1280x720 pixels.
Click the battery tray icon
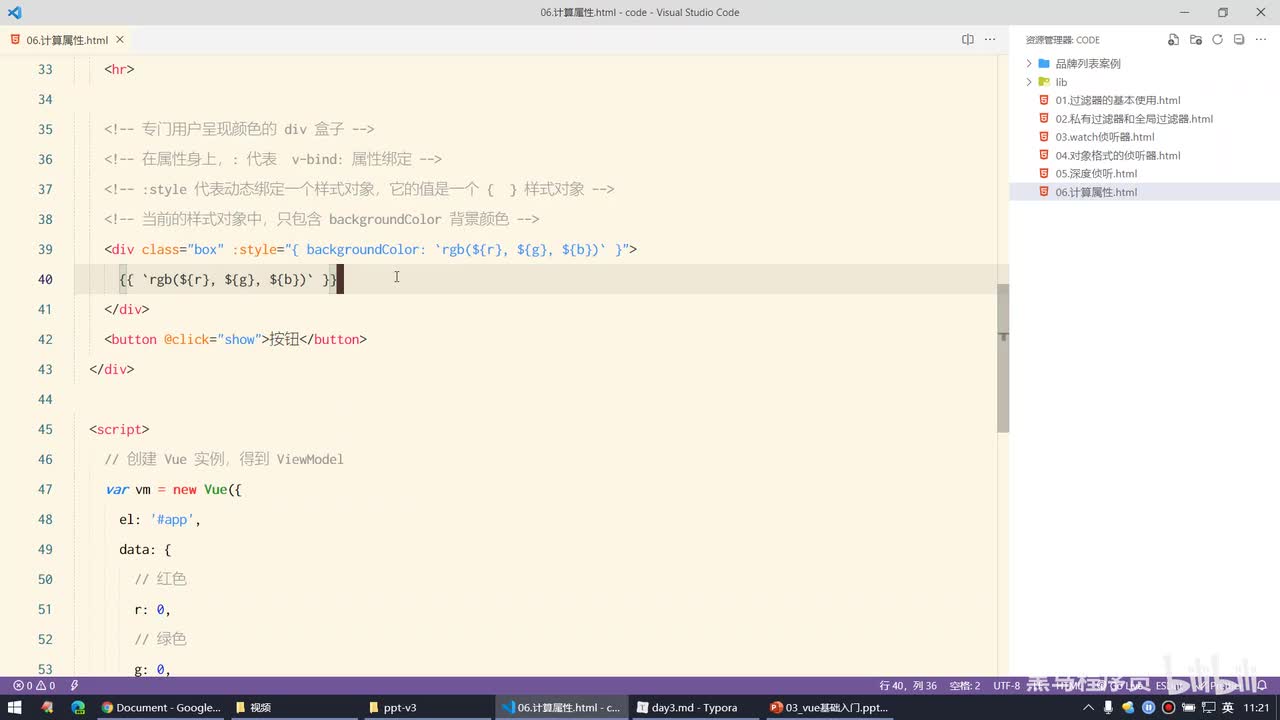[1188, 707]
